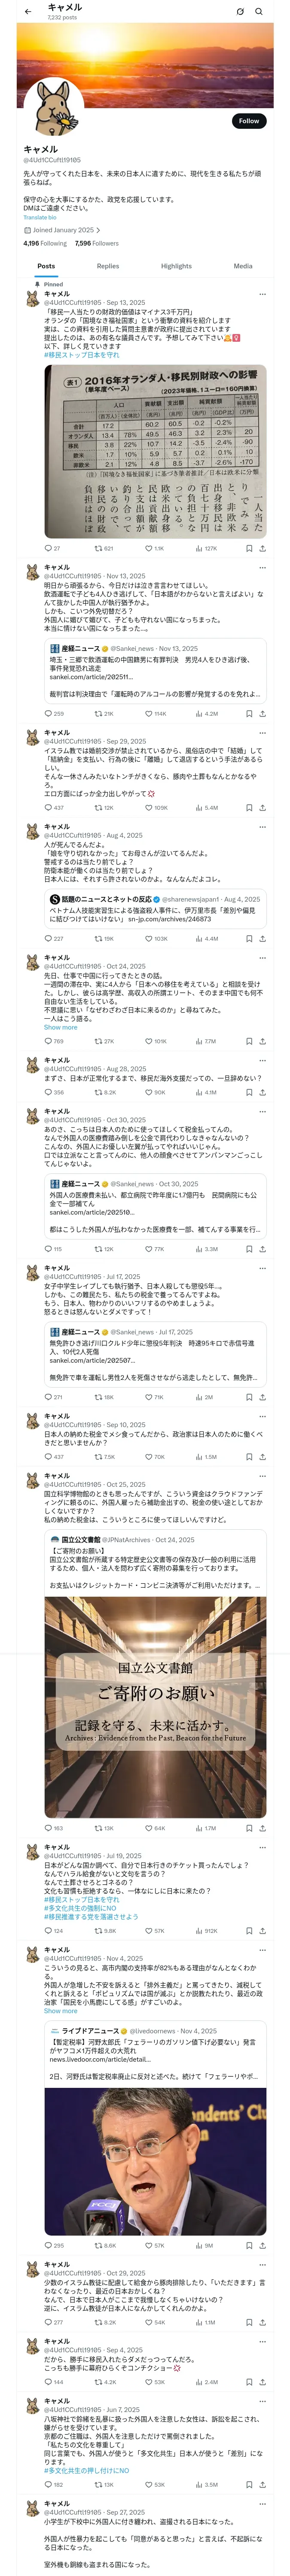
Task: Follow the キャメル account
Action: [248, 121]
